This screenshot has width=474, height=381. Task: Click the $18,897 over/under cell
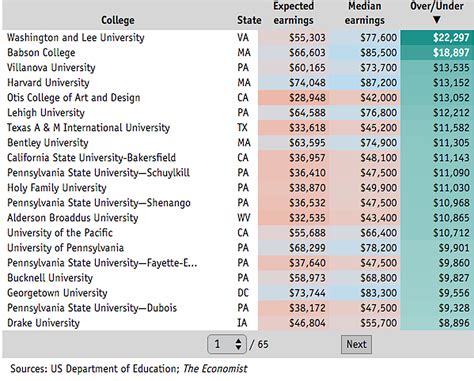[x=437, y=52]
